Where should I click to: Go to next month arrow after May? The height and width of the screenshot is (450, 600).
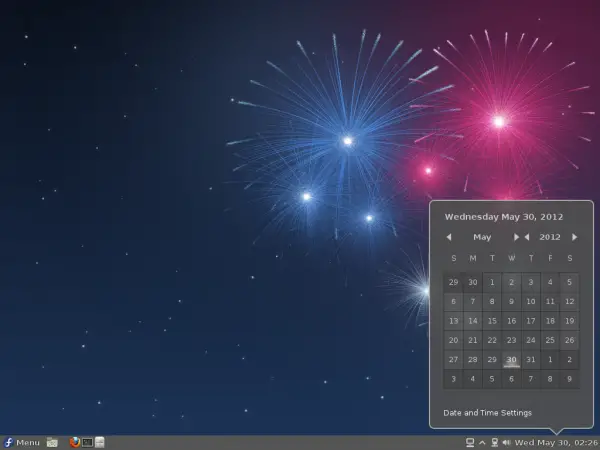point(516,237)
